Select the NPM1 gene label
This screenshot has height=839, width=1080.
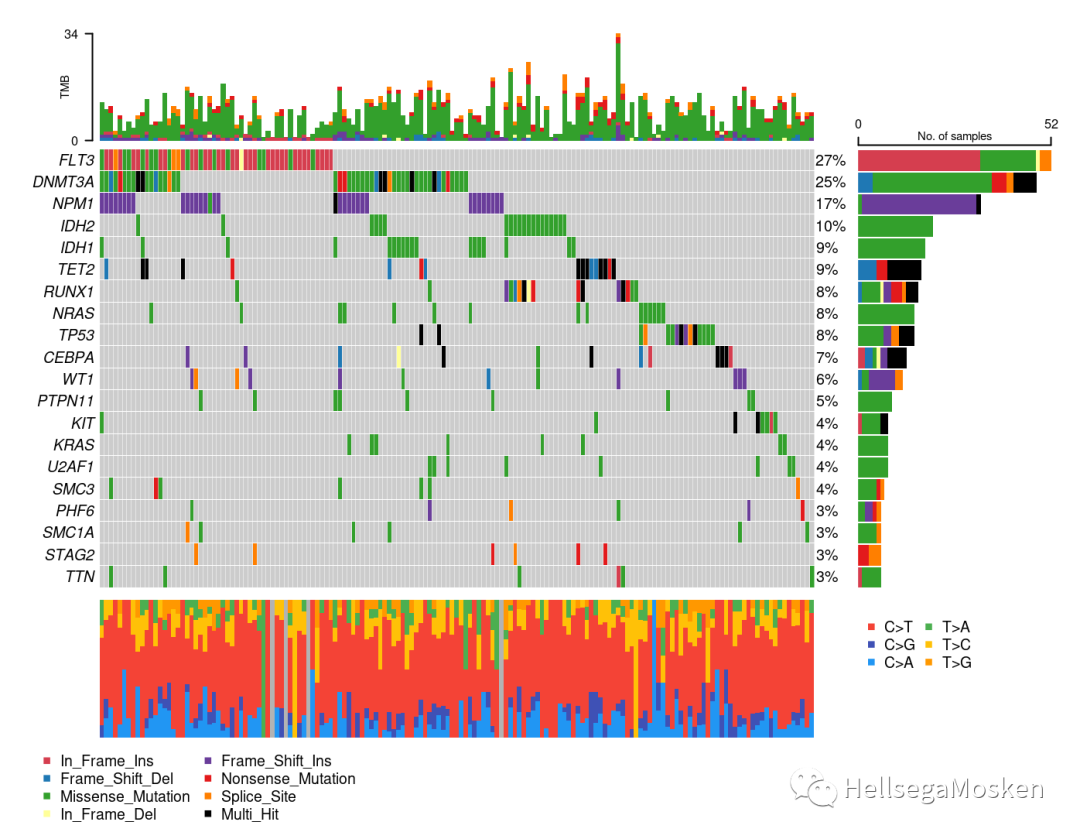click(73, 204)
